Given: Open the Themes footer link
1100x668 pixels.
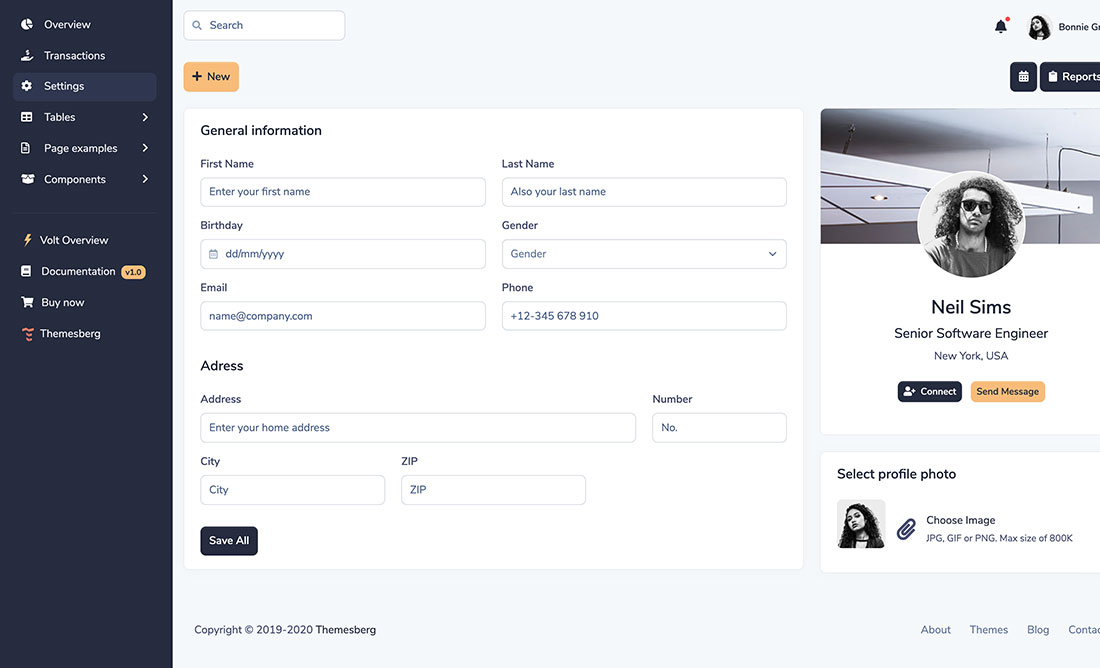Looking at the screenshot, I should 988,629.
